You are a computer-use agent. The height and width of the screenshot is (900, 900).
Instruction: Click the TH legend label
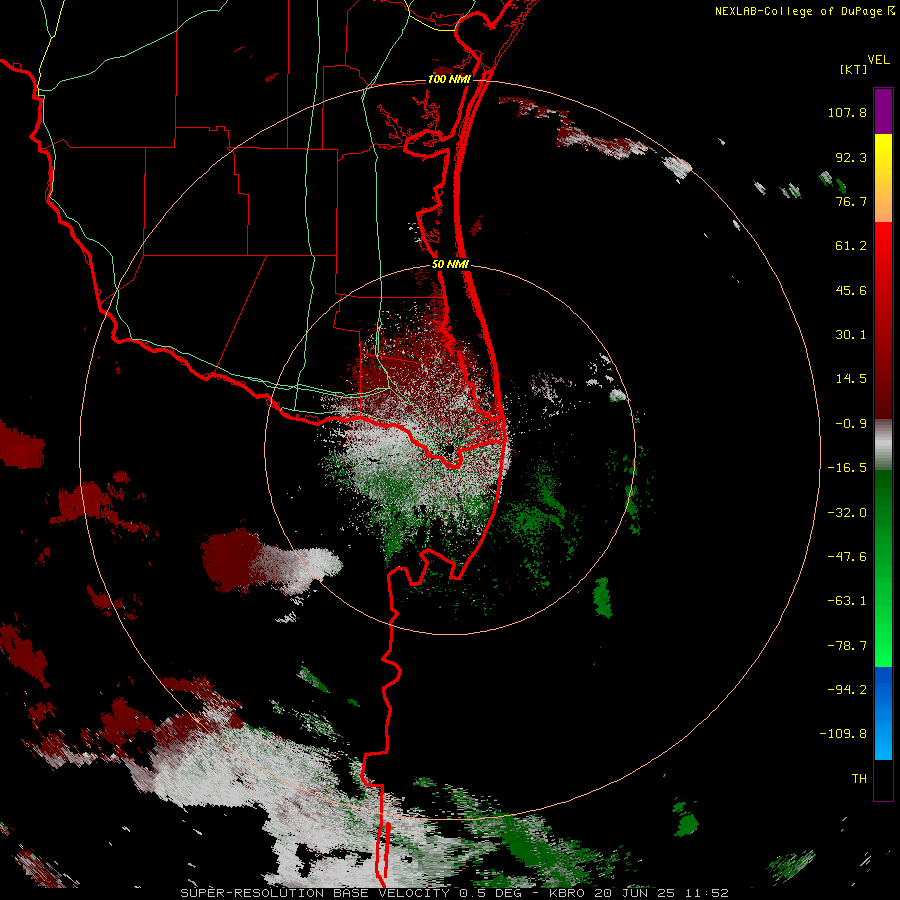pyautogui.click(x=859, y=779)
